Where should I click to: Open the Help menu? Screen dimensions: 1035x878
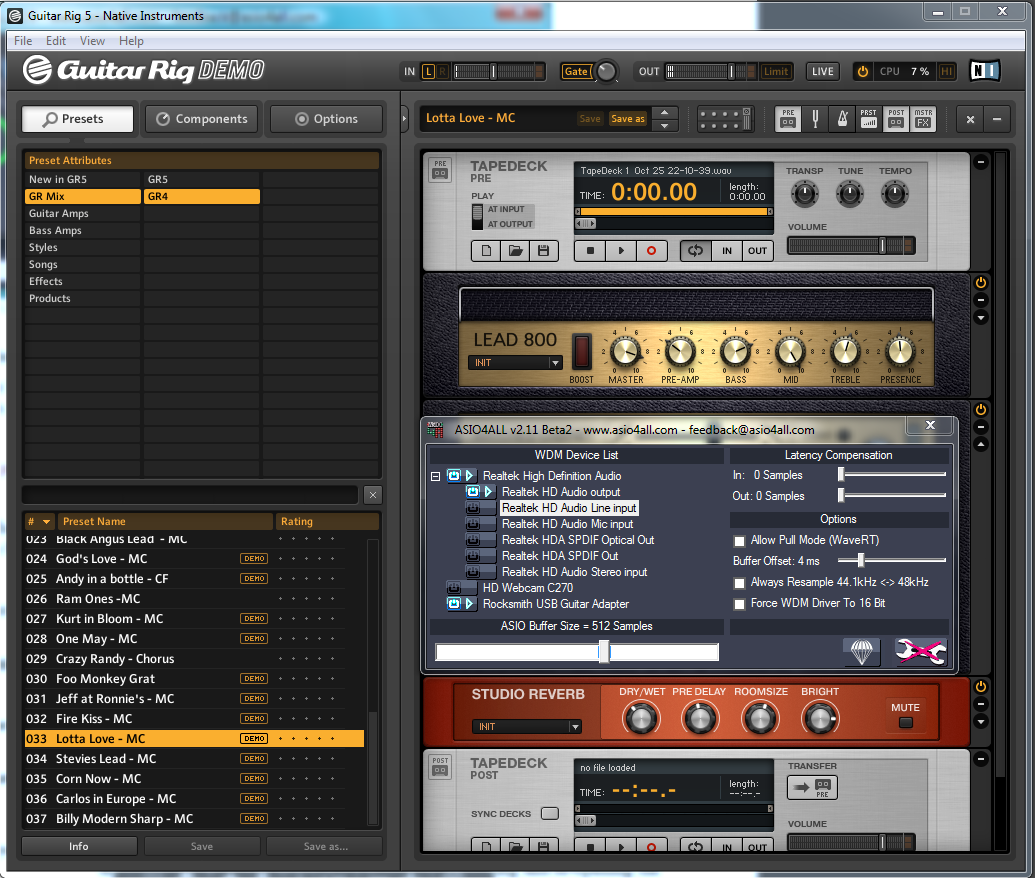tap(131, 41)
